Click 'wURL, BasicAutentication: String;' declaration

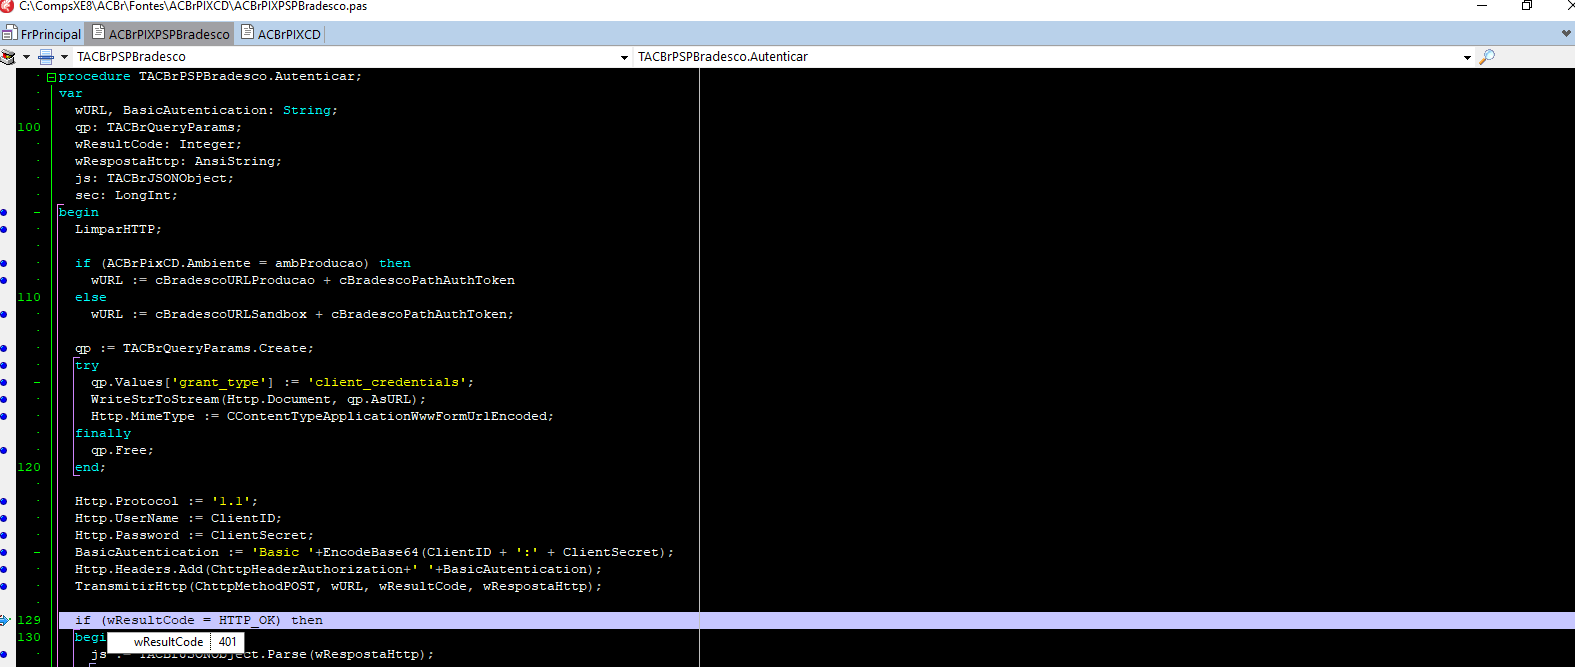(x=206, y=110)
